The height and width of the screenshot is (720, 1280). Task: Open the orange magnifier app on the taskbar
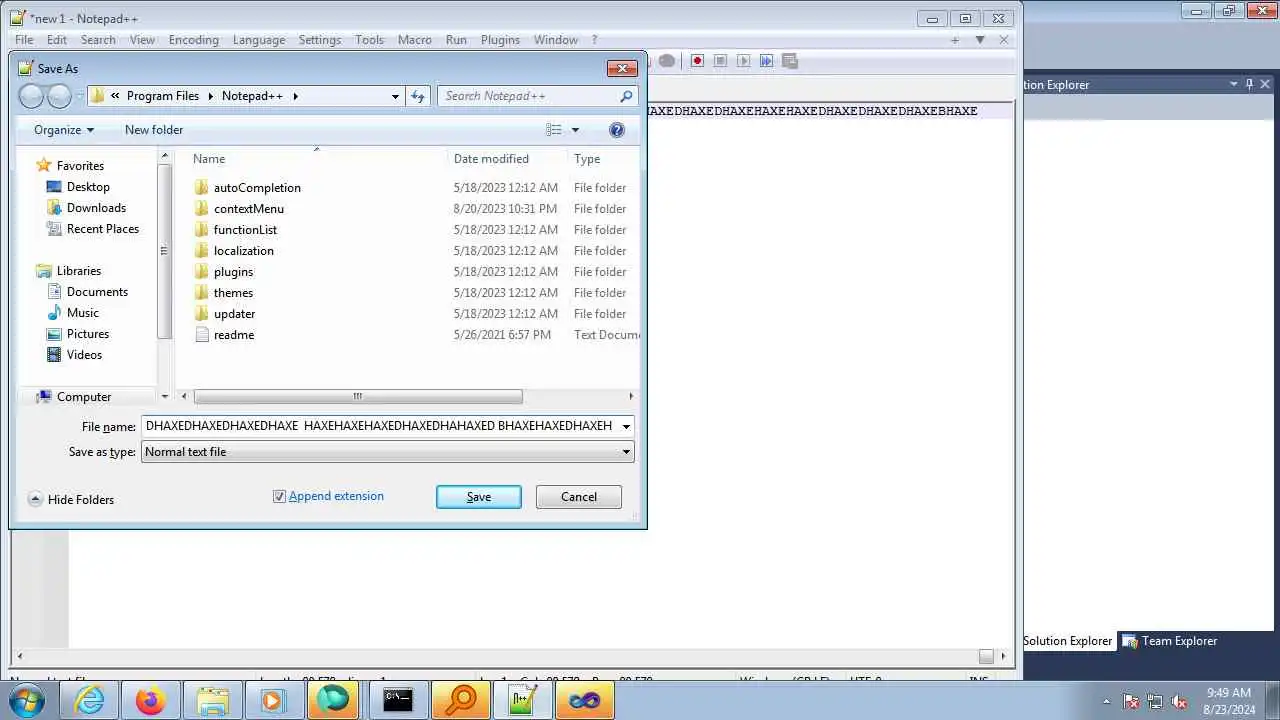tap(460, 700)
